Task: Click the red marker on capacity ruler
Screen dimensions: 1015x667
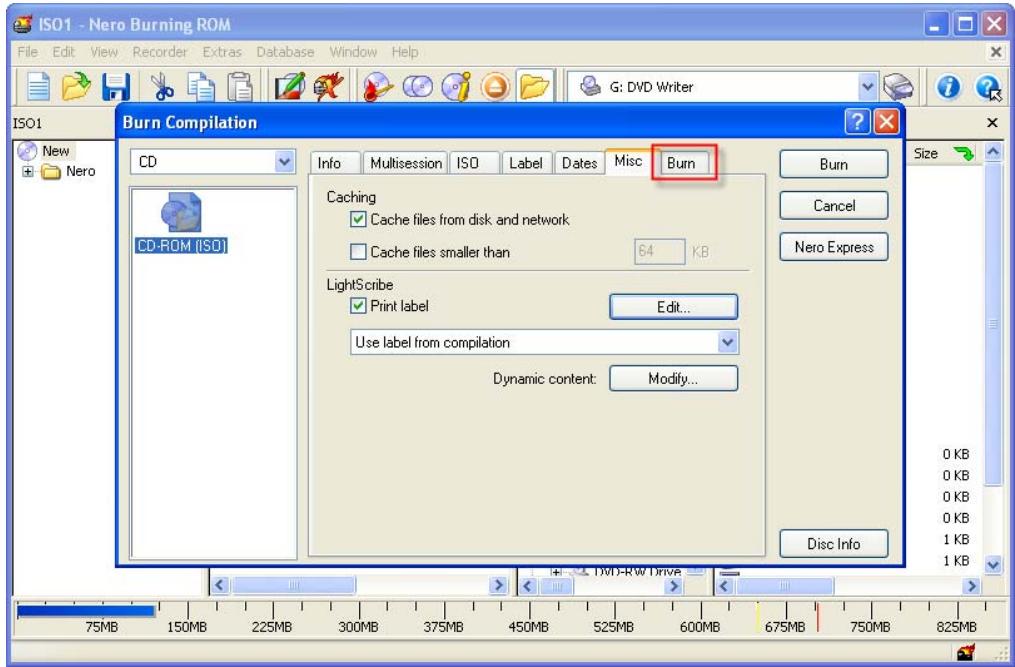Action: pos(818,616)
